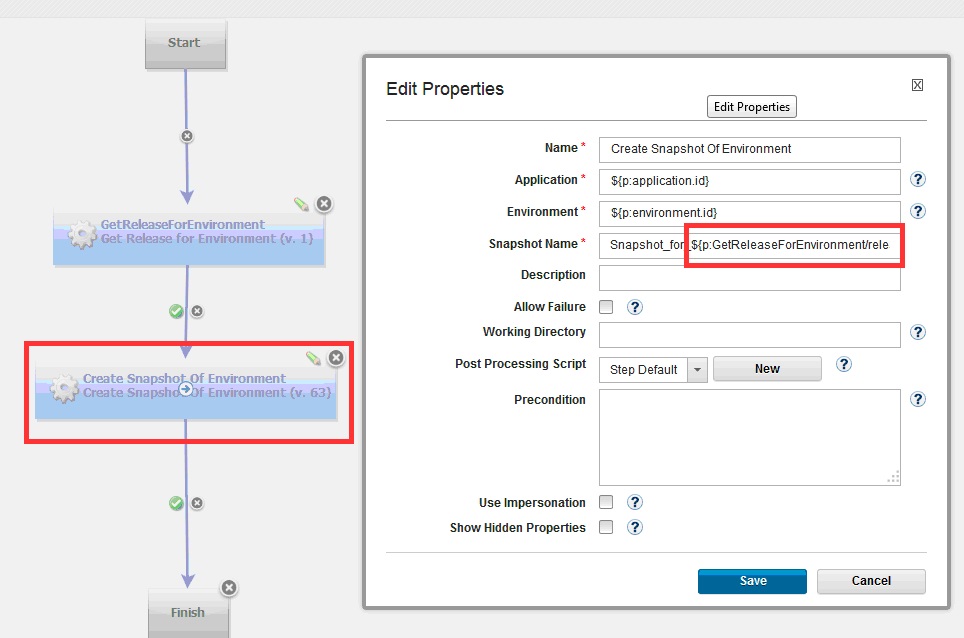964x638 pixels.
Task: Delete the connection below the Start node
Action: click(186, 136)
